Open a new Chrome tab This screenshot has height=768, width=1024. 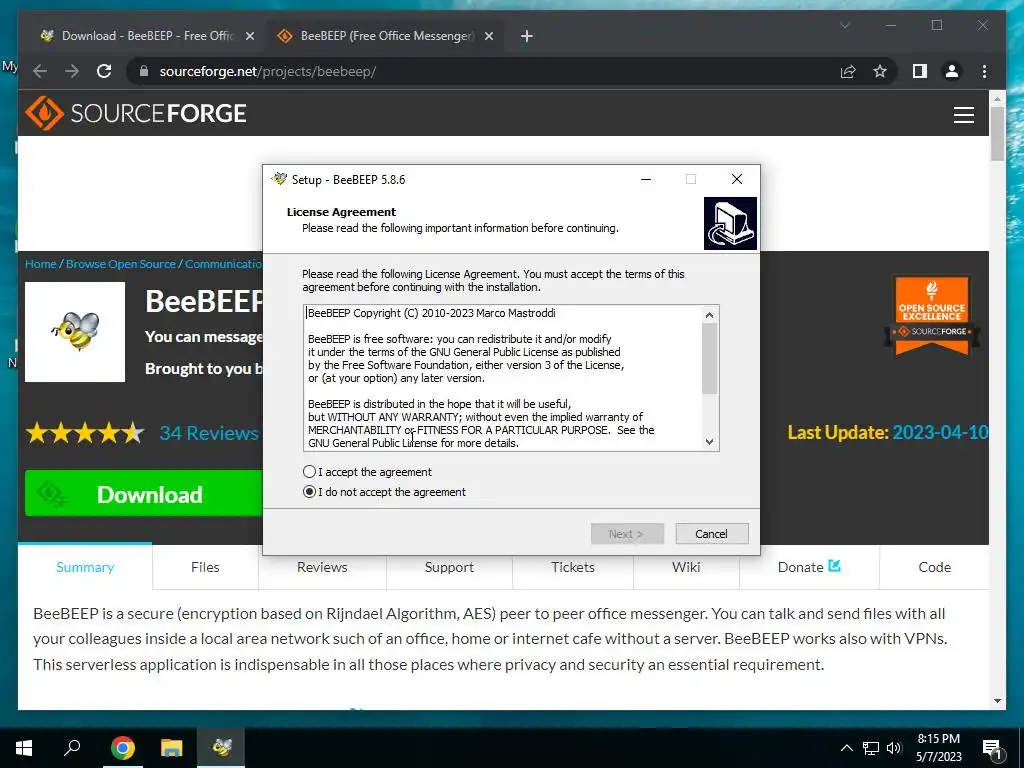[526, 36]
